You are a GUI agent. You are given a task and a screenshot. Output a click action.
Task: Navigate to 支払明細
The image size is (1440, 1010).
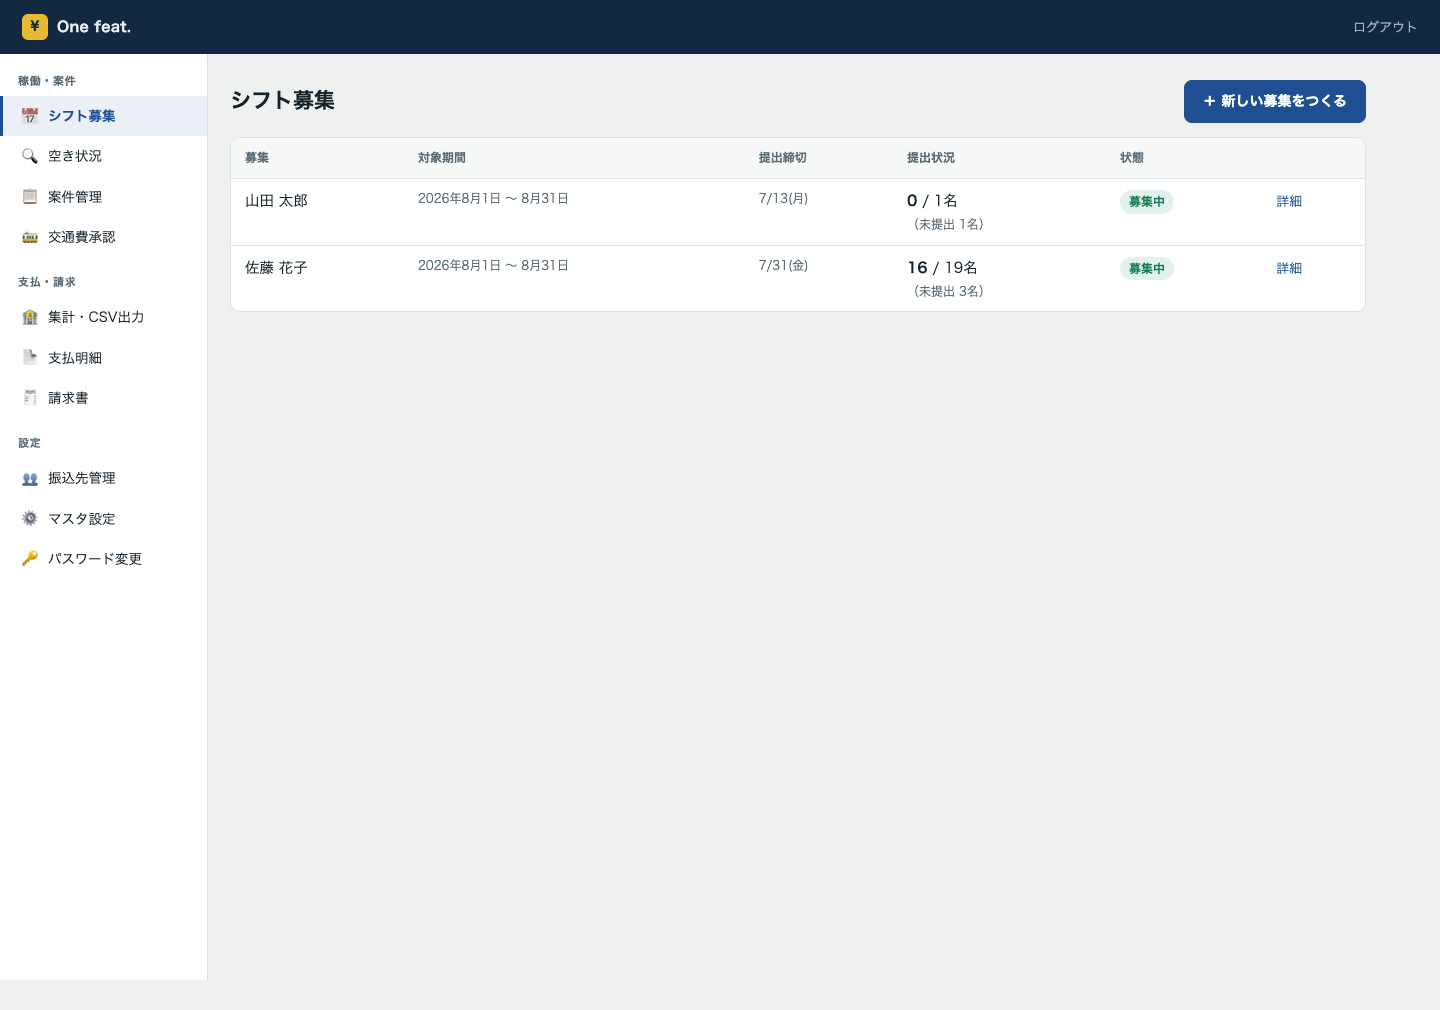click(x=104, y=357)
